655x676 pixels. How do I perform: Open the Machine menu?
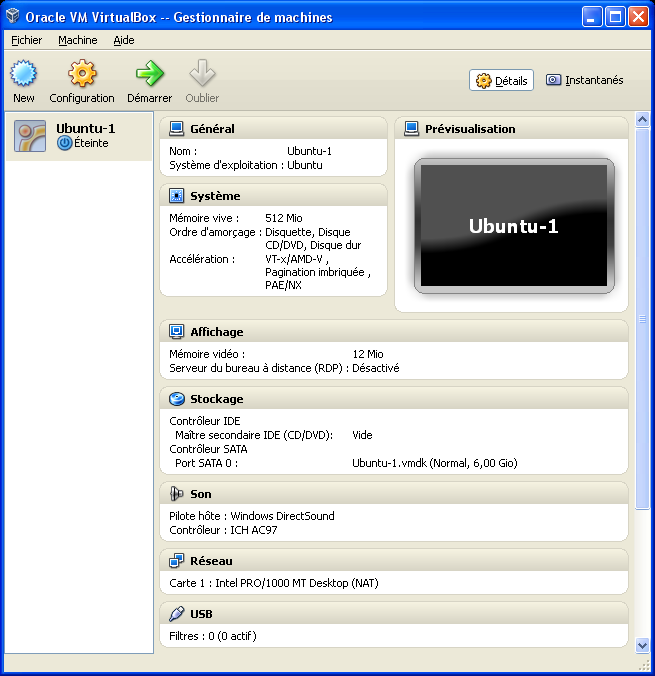[x=78, y=40]
